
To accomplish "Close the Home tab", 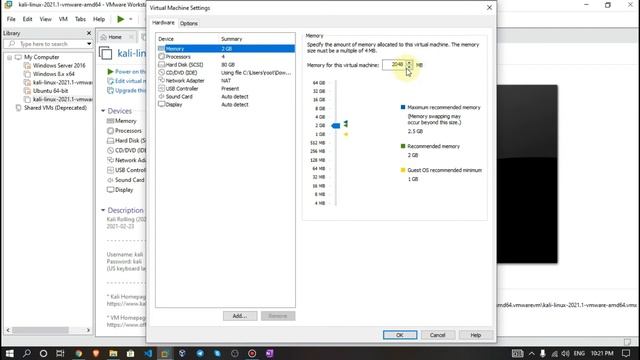I will [x=131, y=37].
